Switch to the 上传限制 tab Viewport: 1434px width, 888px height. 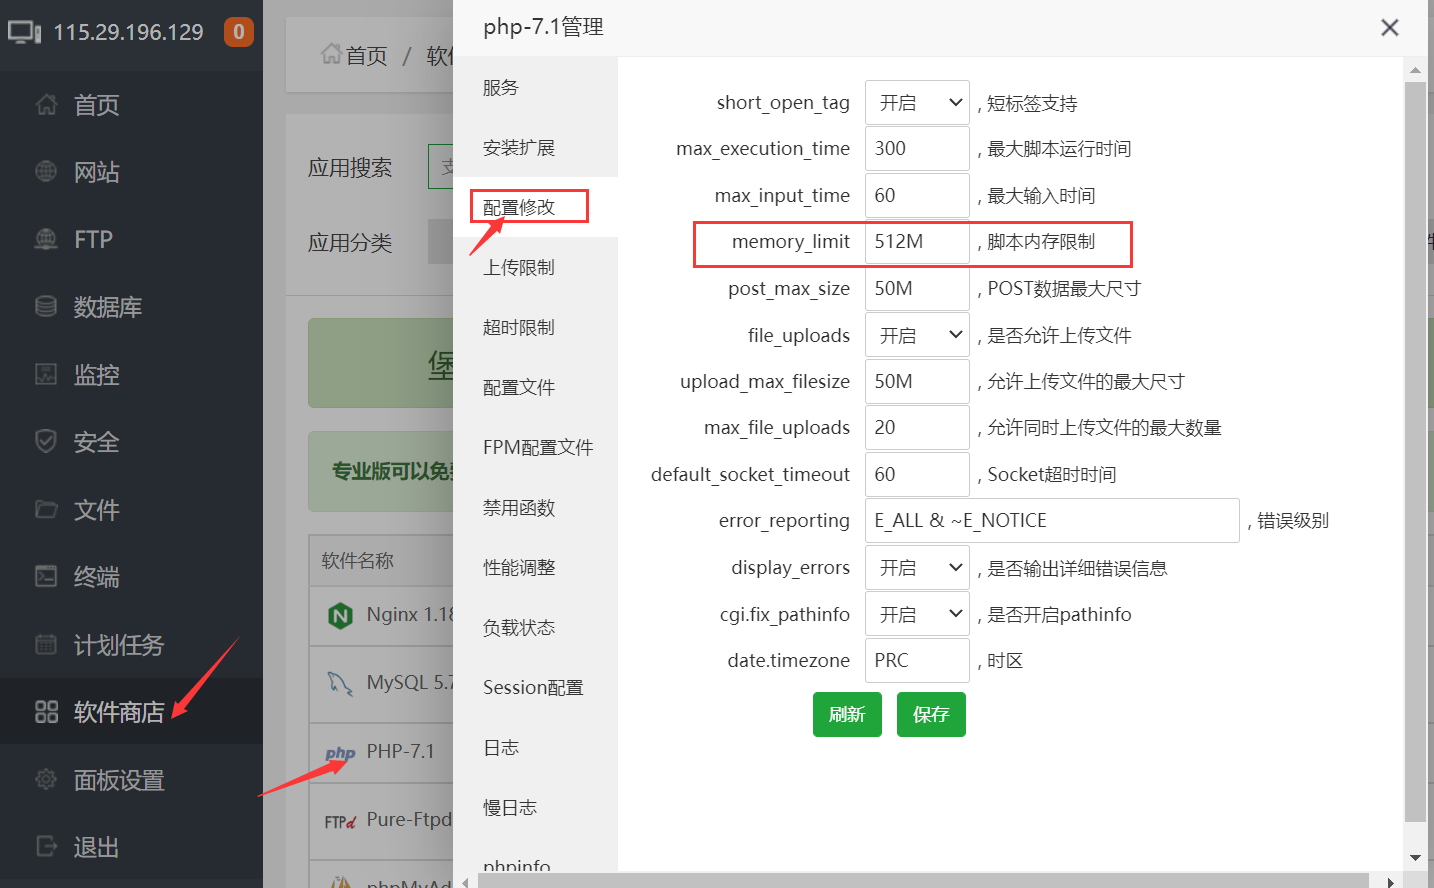pos(519,267)
